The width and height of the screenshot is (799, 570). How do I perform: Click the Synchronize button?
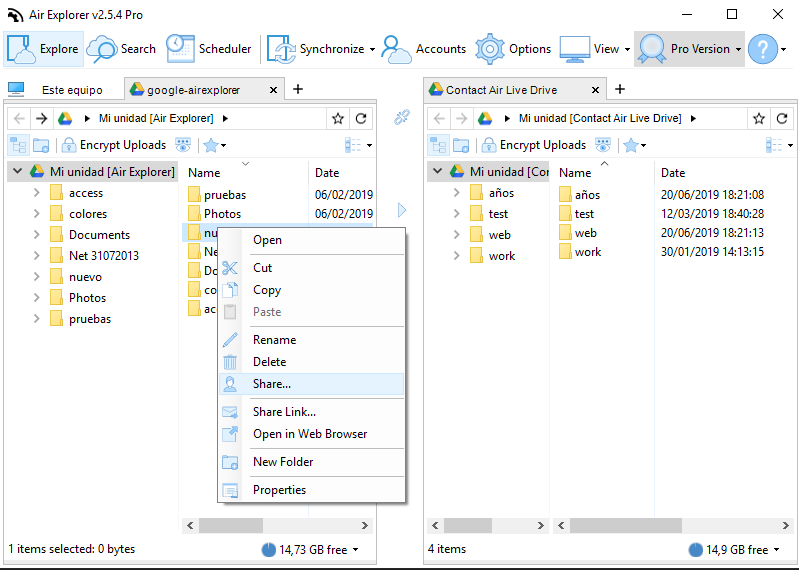[x=315, y=49]
